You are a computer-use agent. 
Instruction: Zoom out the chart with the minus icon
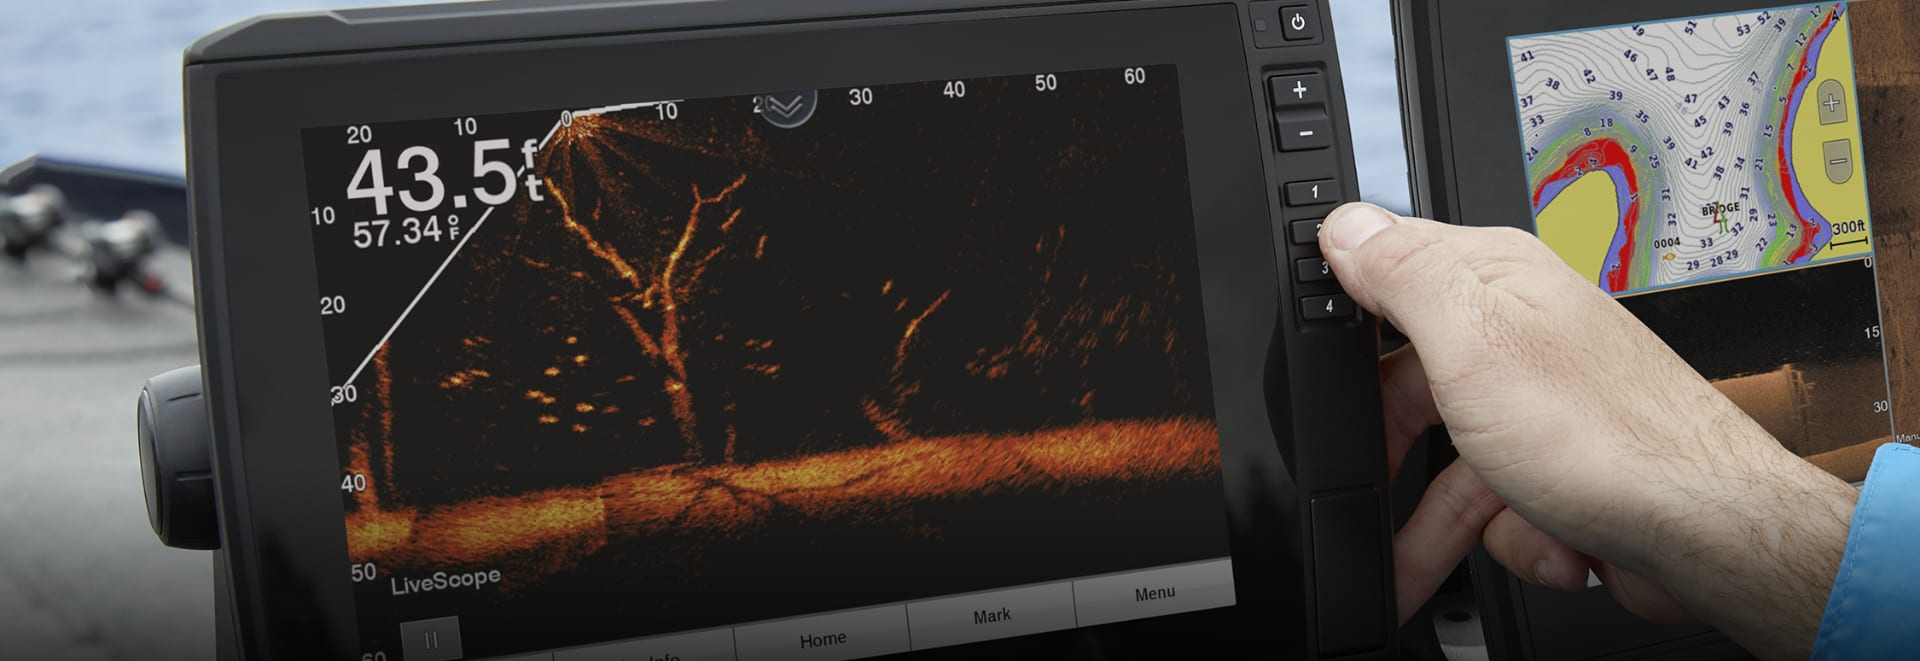pyautogui.click(x=1836, y=161)
